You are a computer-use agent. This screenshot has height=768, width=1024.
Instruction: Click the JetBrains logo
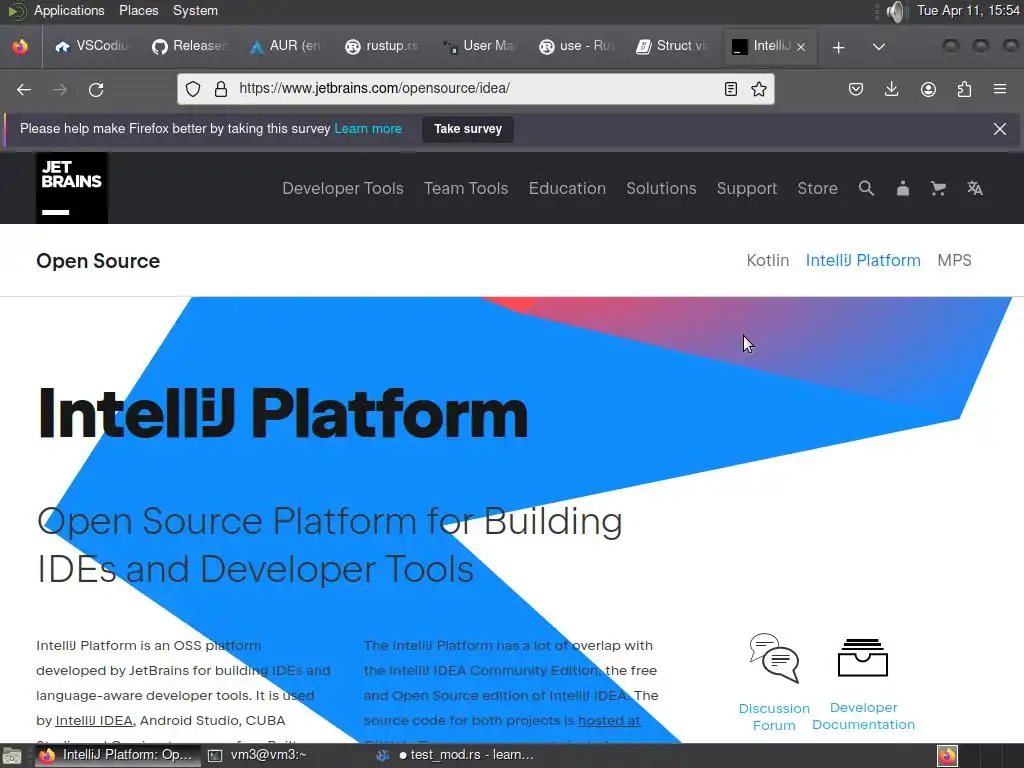coord(72,188)
